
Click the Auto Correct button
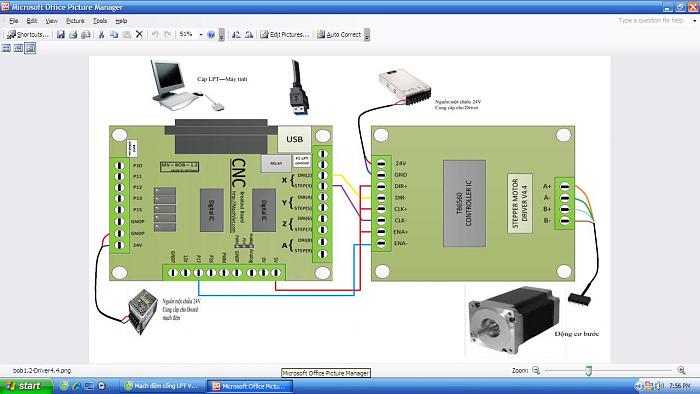point(339,34)
